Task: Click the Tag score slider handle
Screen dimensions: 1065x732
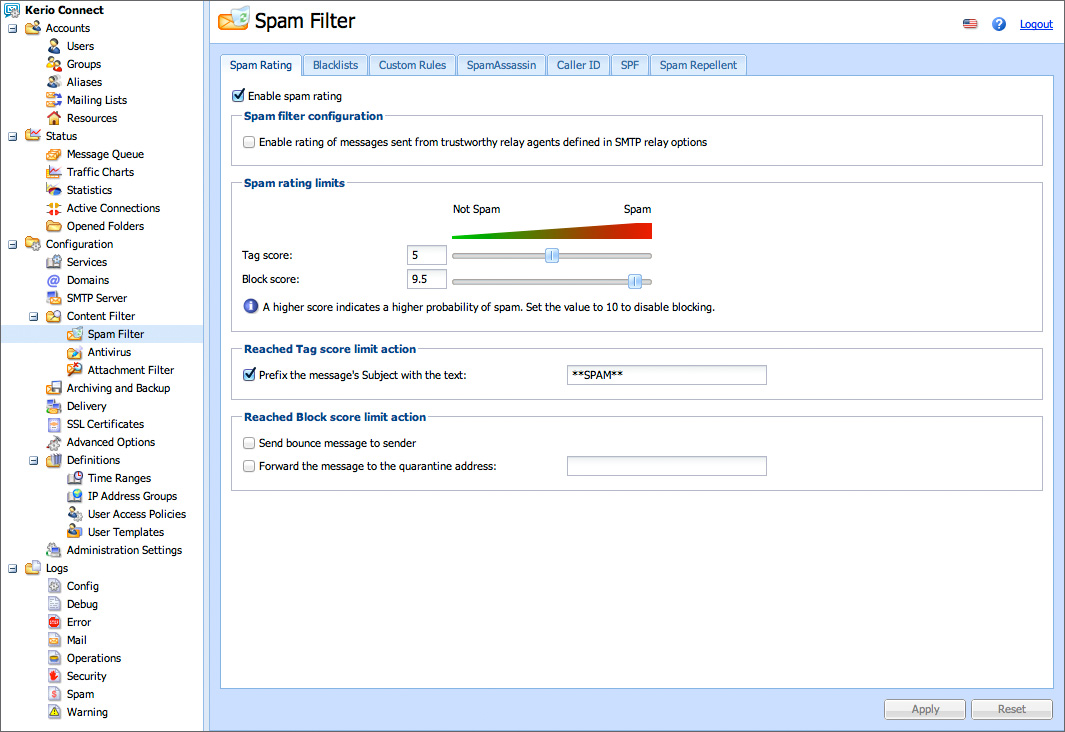Action: pos(552,255)
